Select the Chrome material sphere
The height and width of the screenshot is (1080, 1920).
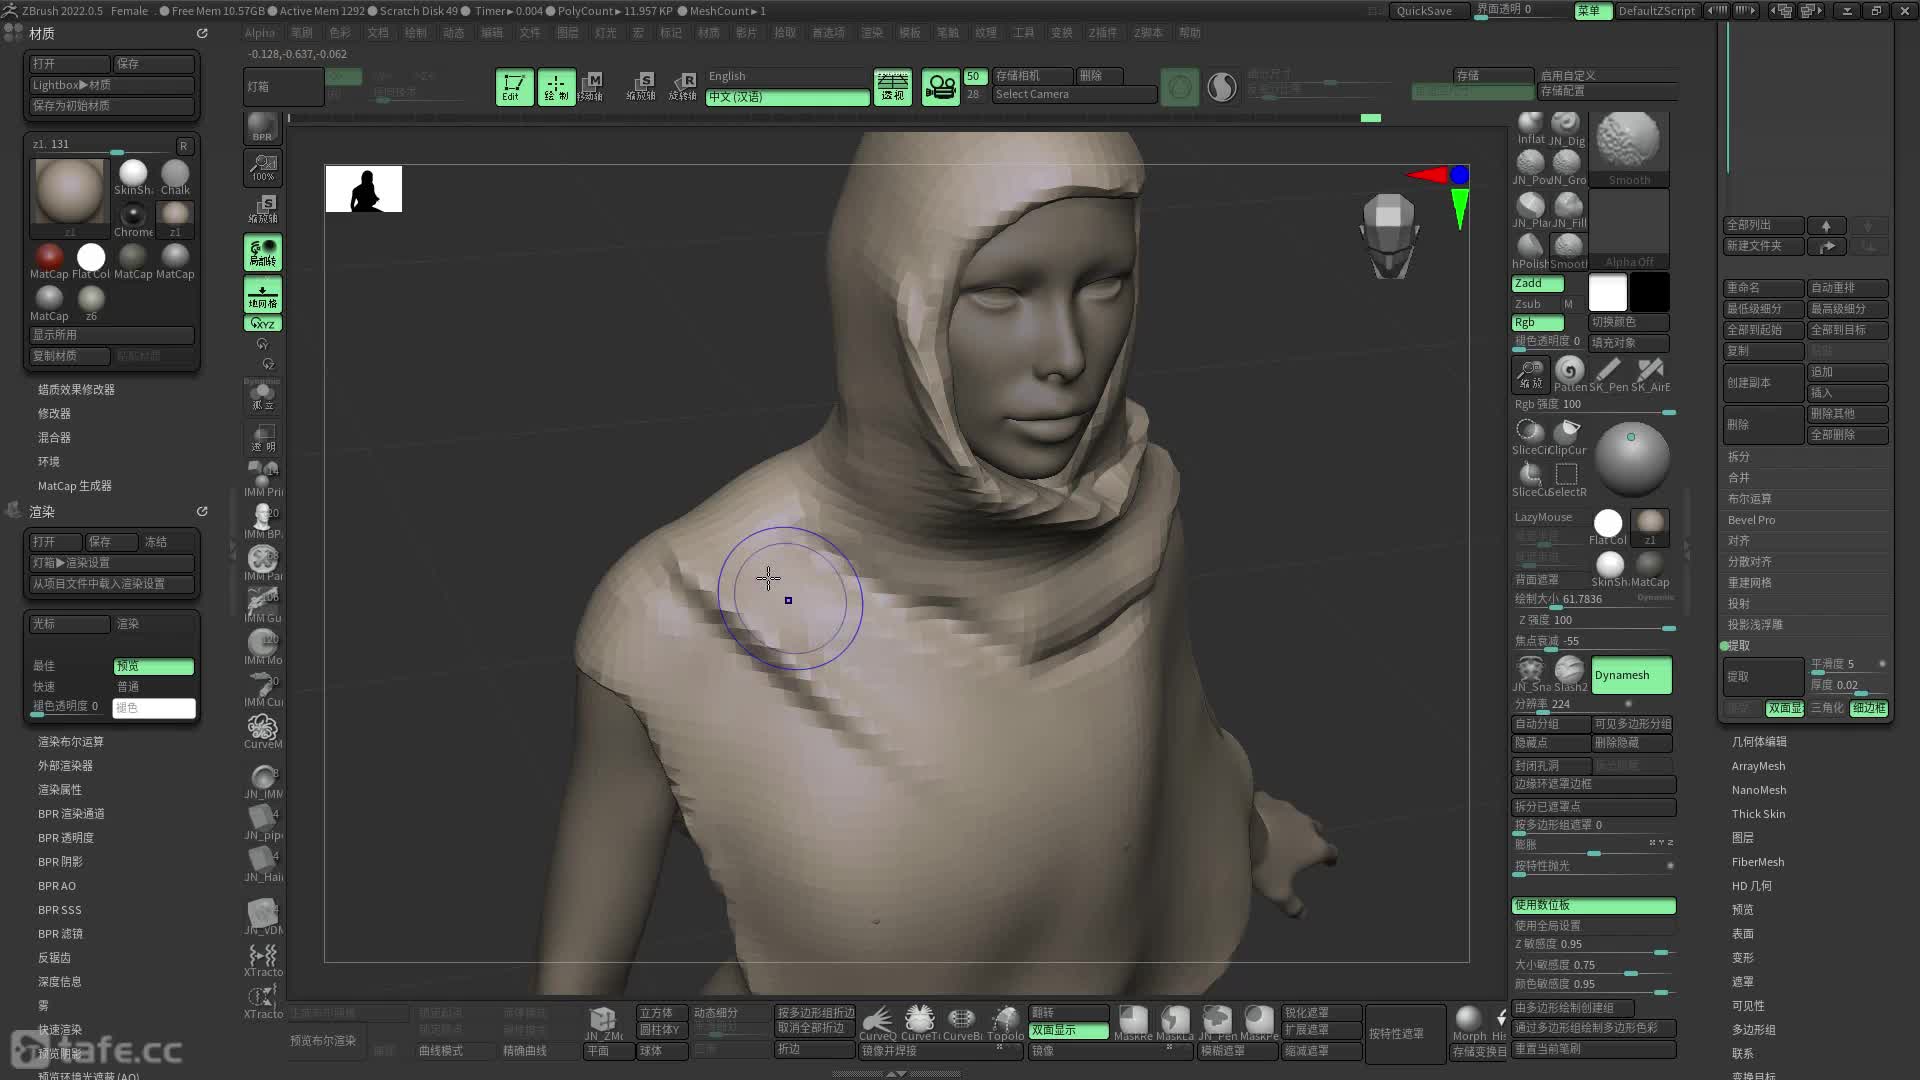point(133,220)
